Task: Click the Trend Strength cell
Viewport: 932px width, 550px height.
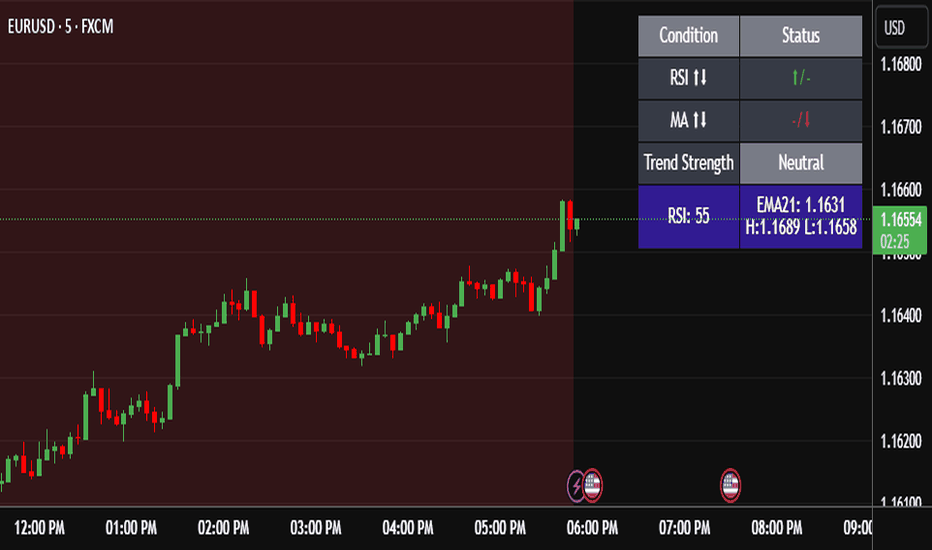Action: 688,163
